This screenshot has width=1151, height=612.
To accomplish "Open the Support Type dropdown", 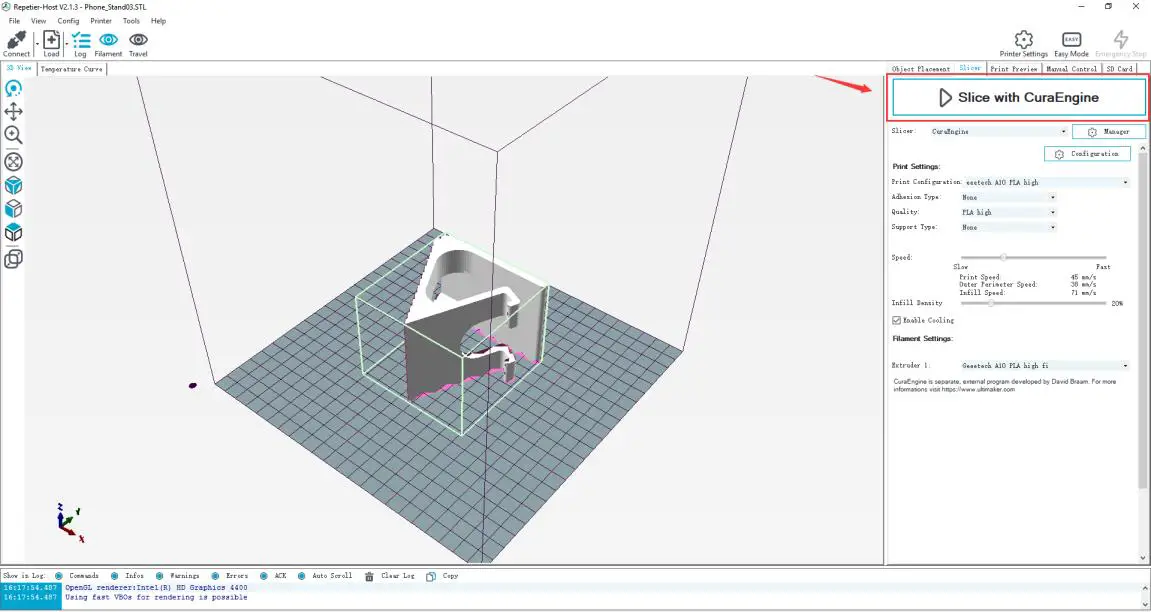I will point(1007,227).
